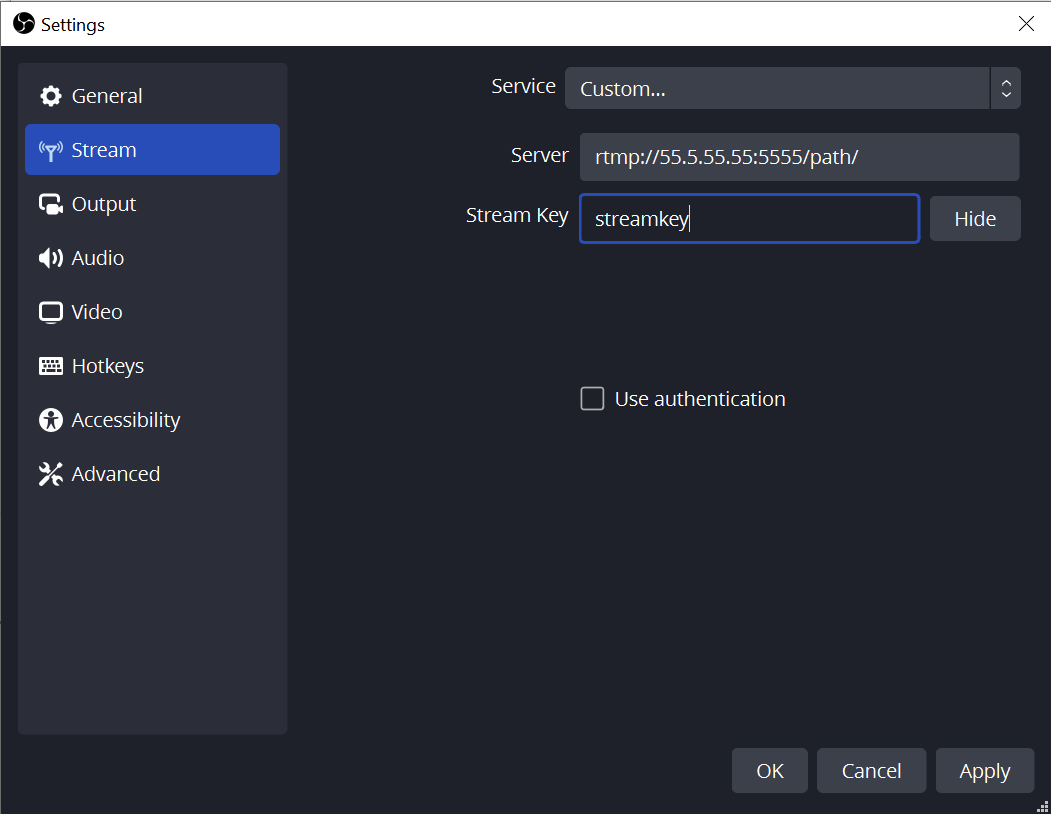Select the Stream antenna icon

50,149
